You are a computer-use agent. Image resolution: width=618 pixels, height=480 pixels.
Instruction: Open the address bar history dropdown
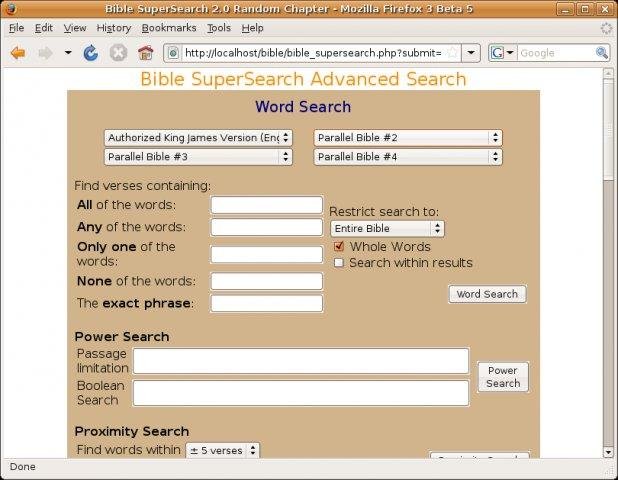point(471,53)
